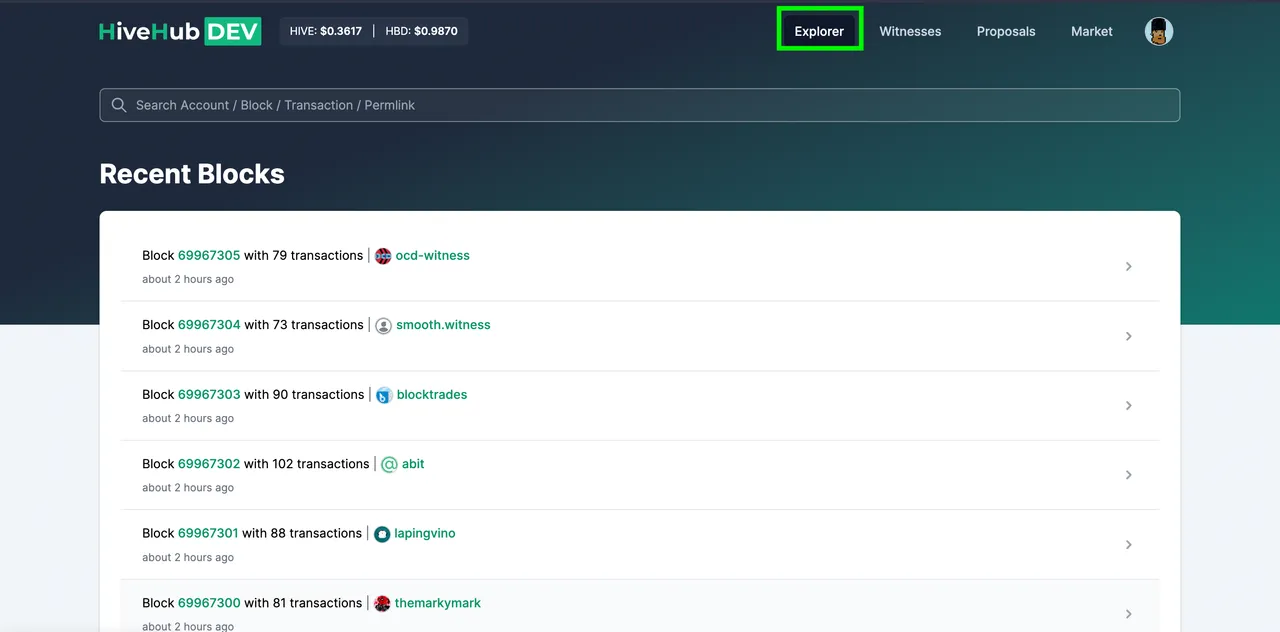Visit the themarkymark account link
Viewport: 1280px width, 632px height.
click(x=438, y=603)
